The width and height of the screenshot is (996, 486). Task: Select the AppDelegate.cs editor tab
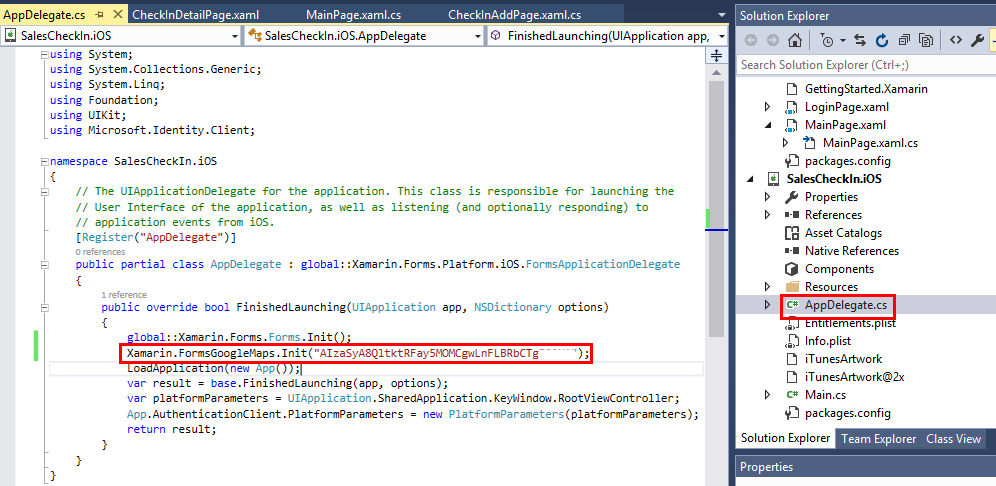pyautogui.click(x=44, y=14)
